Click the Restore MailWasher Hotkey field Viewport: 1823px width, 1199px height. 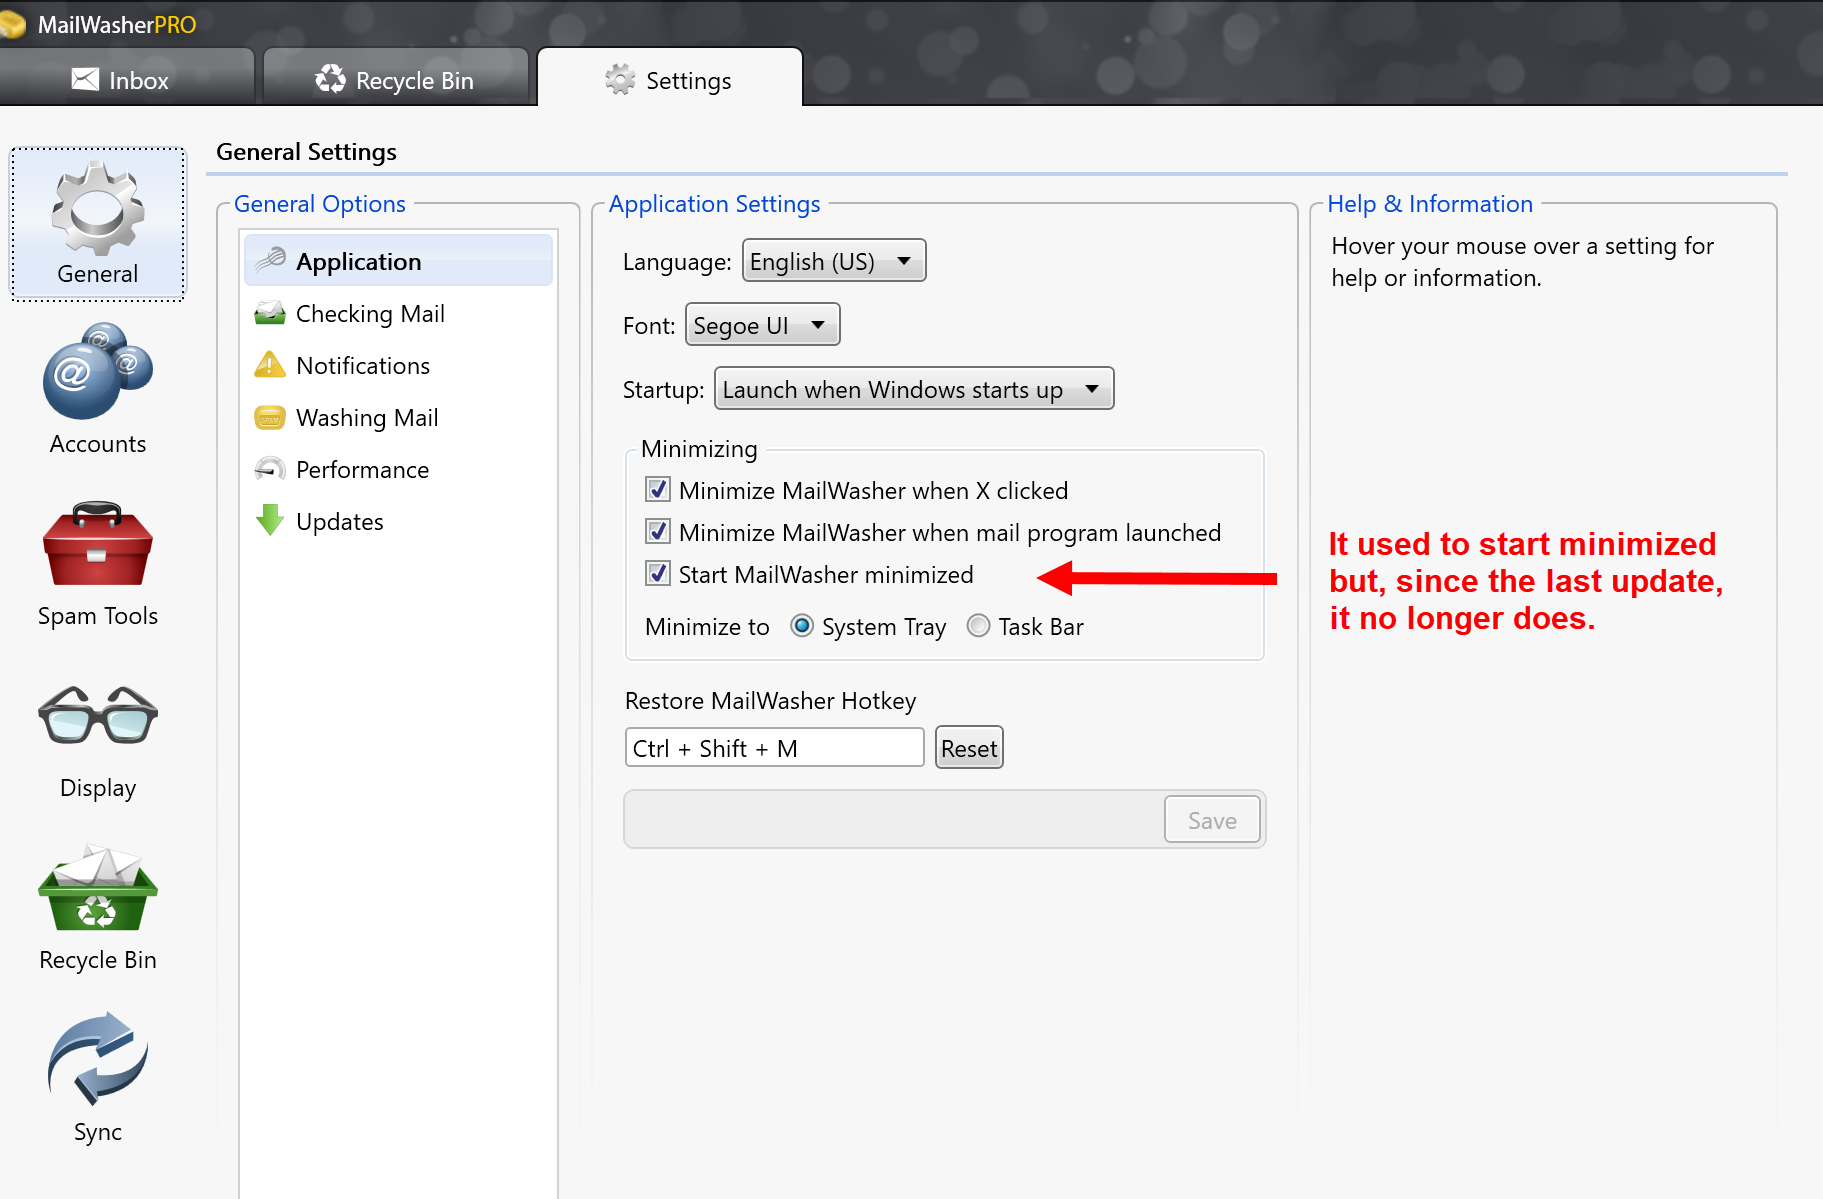click(x=774, y=748)
